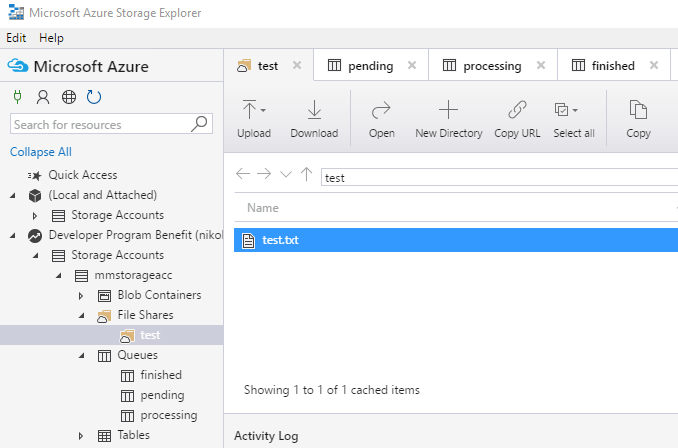
Task: Click the test.txt file icon
Action: click(x=248, y=240)
